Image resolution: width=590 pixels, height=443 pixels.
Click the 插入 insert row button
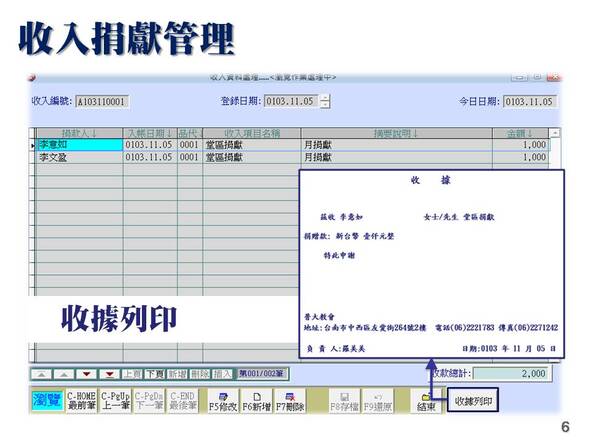tap(222, 374)
